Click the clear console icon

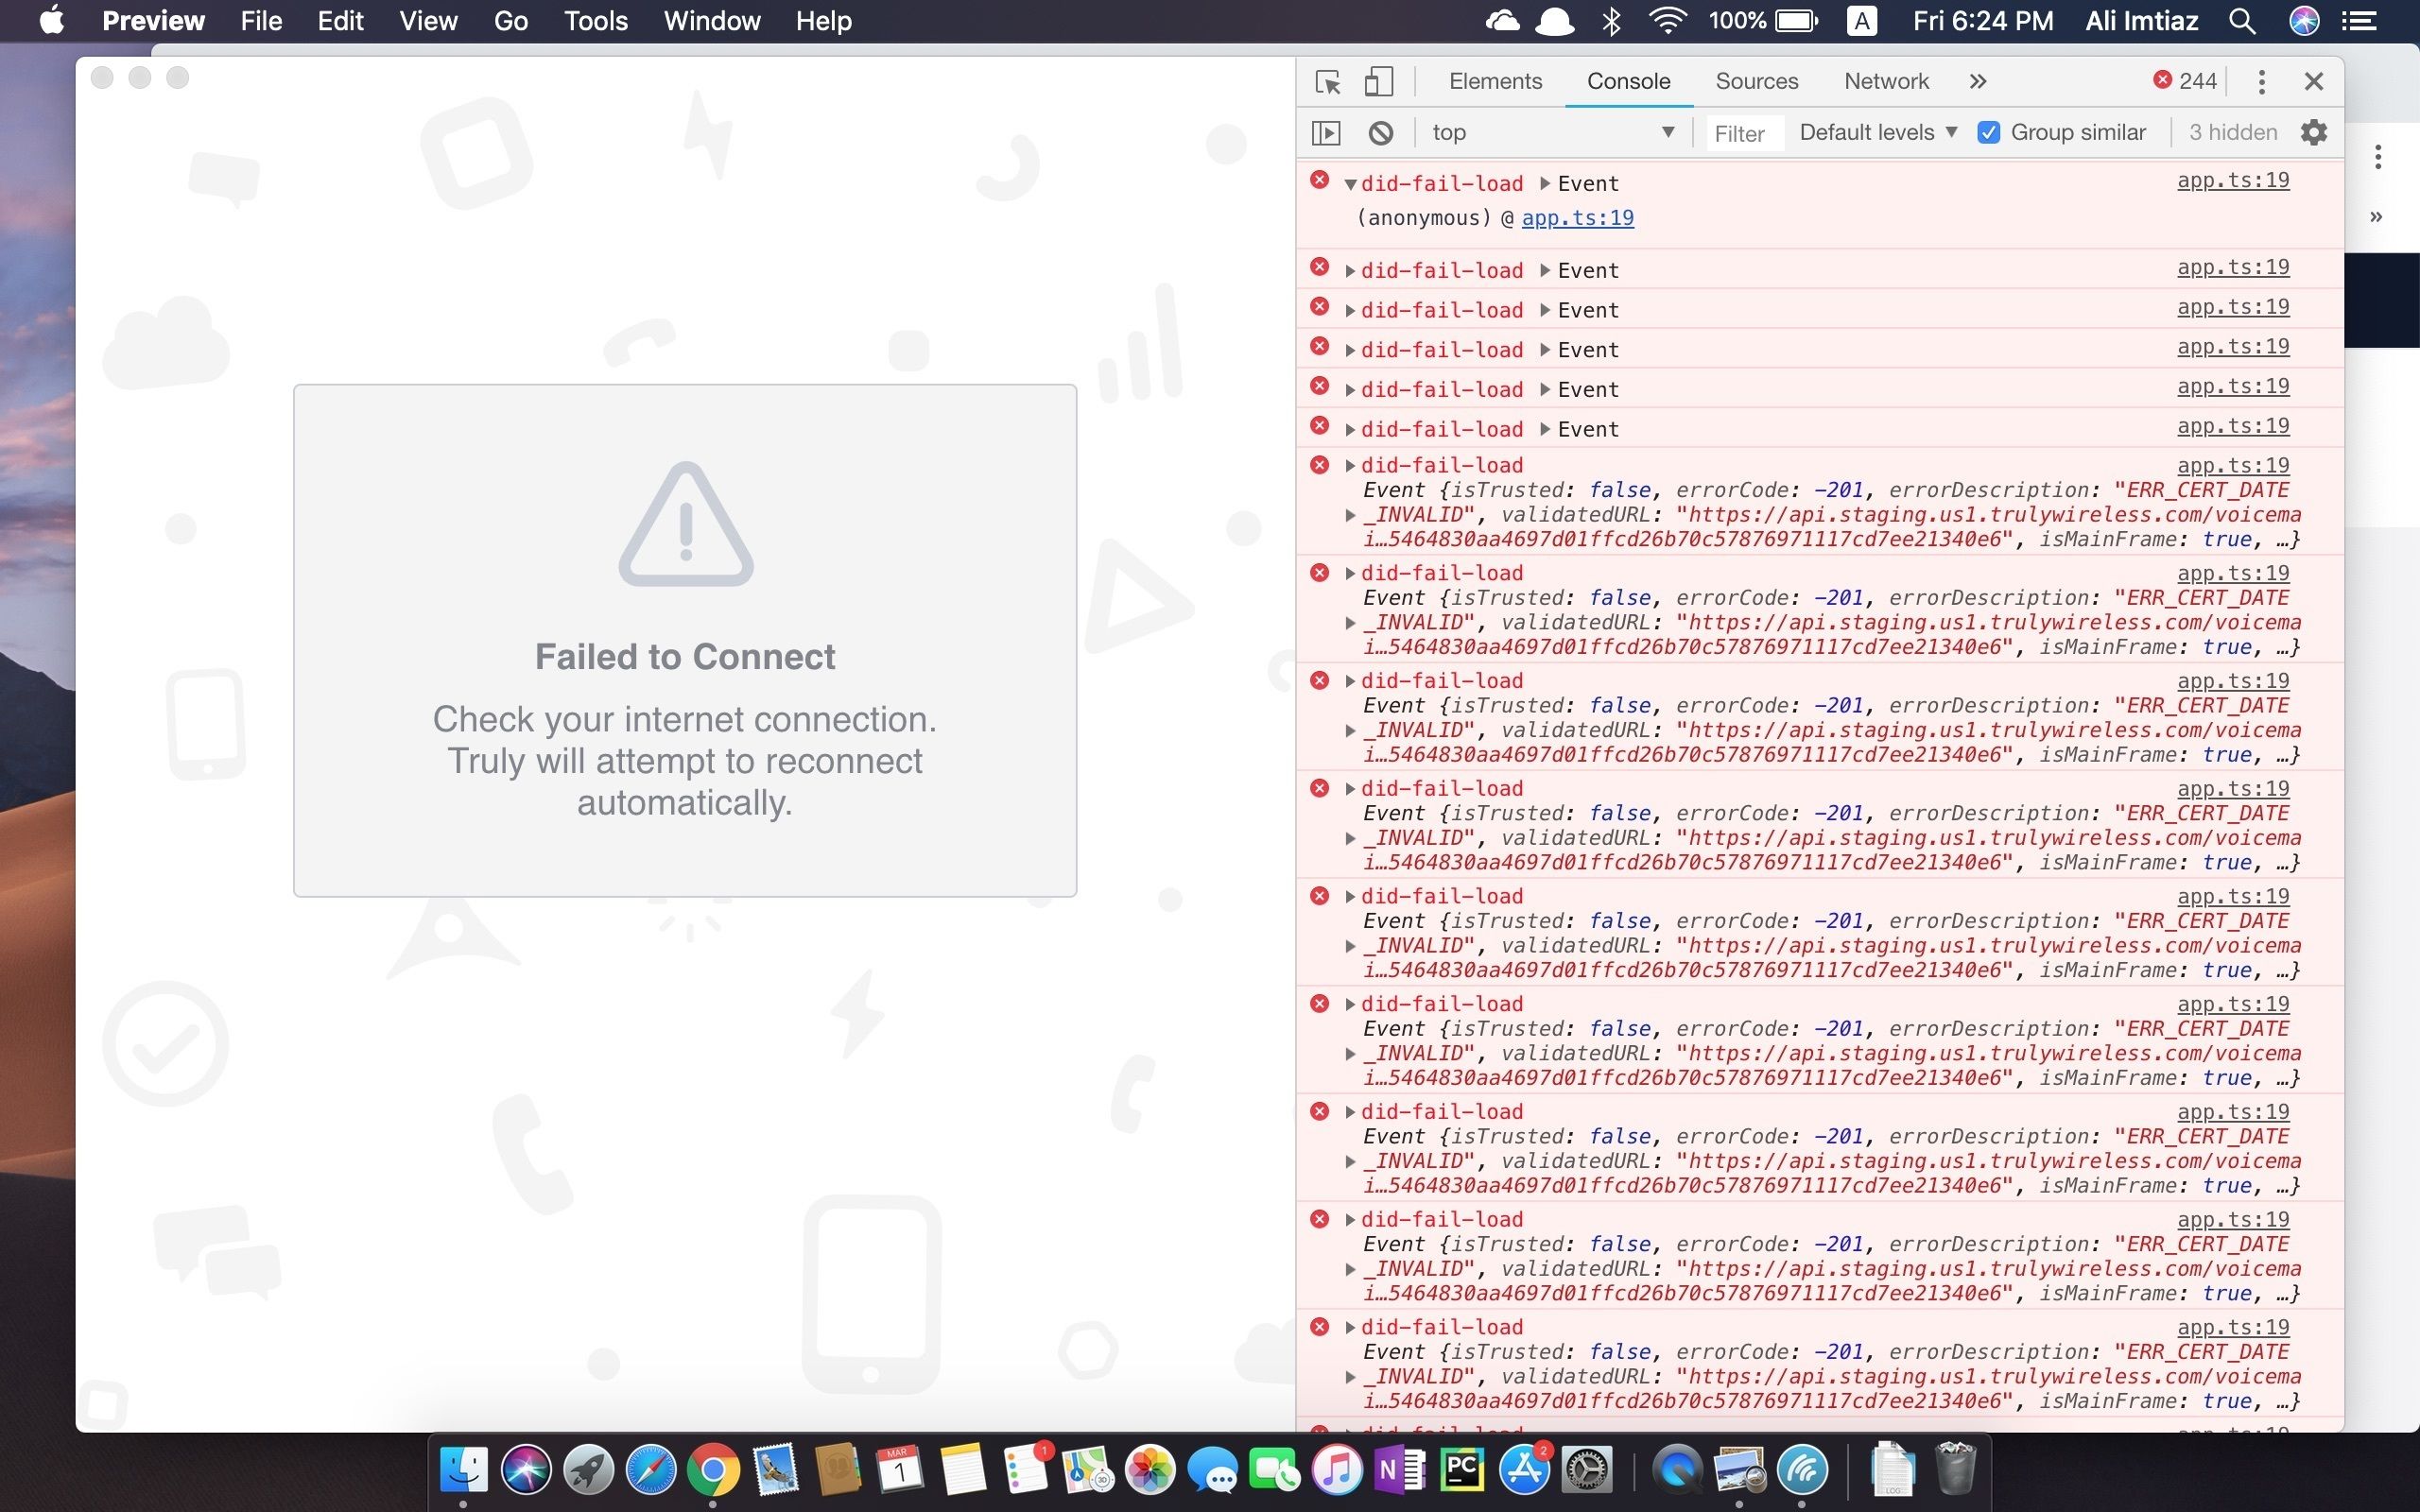pyautogui.click(x=1381, y=133)
